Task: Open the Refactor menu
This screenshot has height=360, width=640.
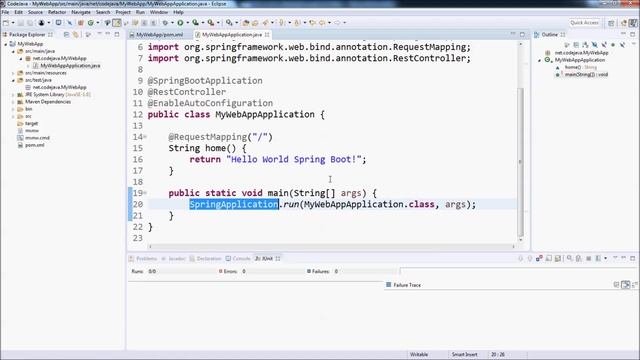Action: pyautogui.click(x=57, y=12)
